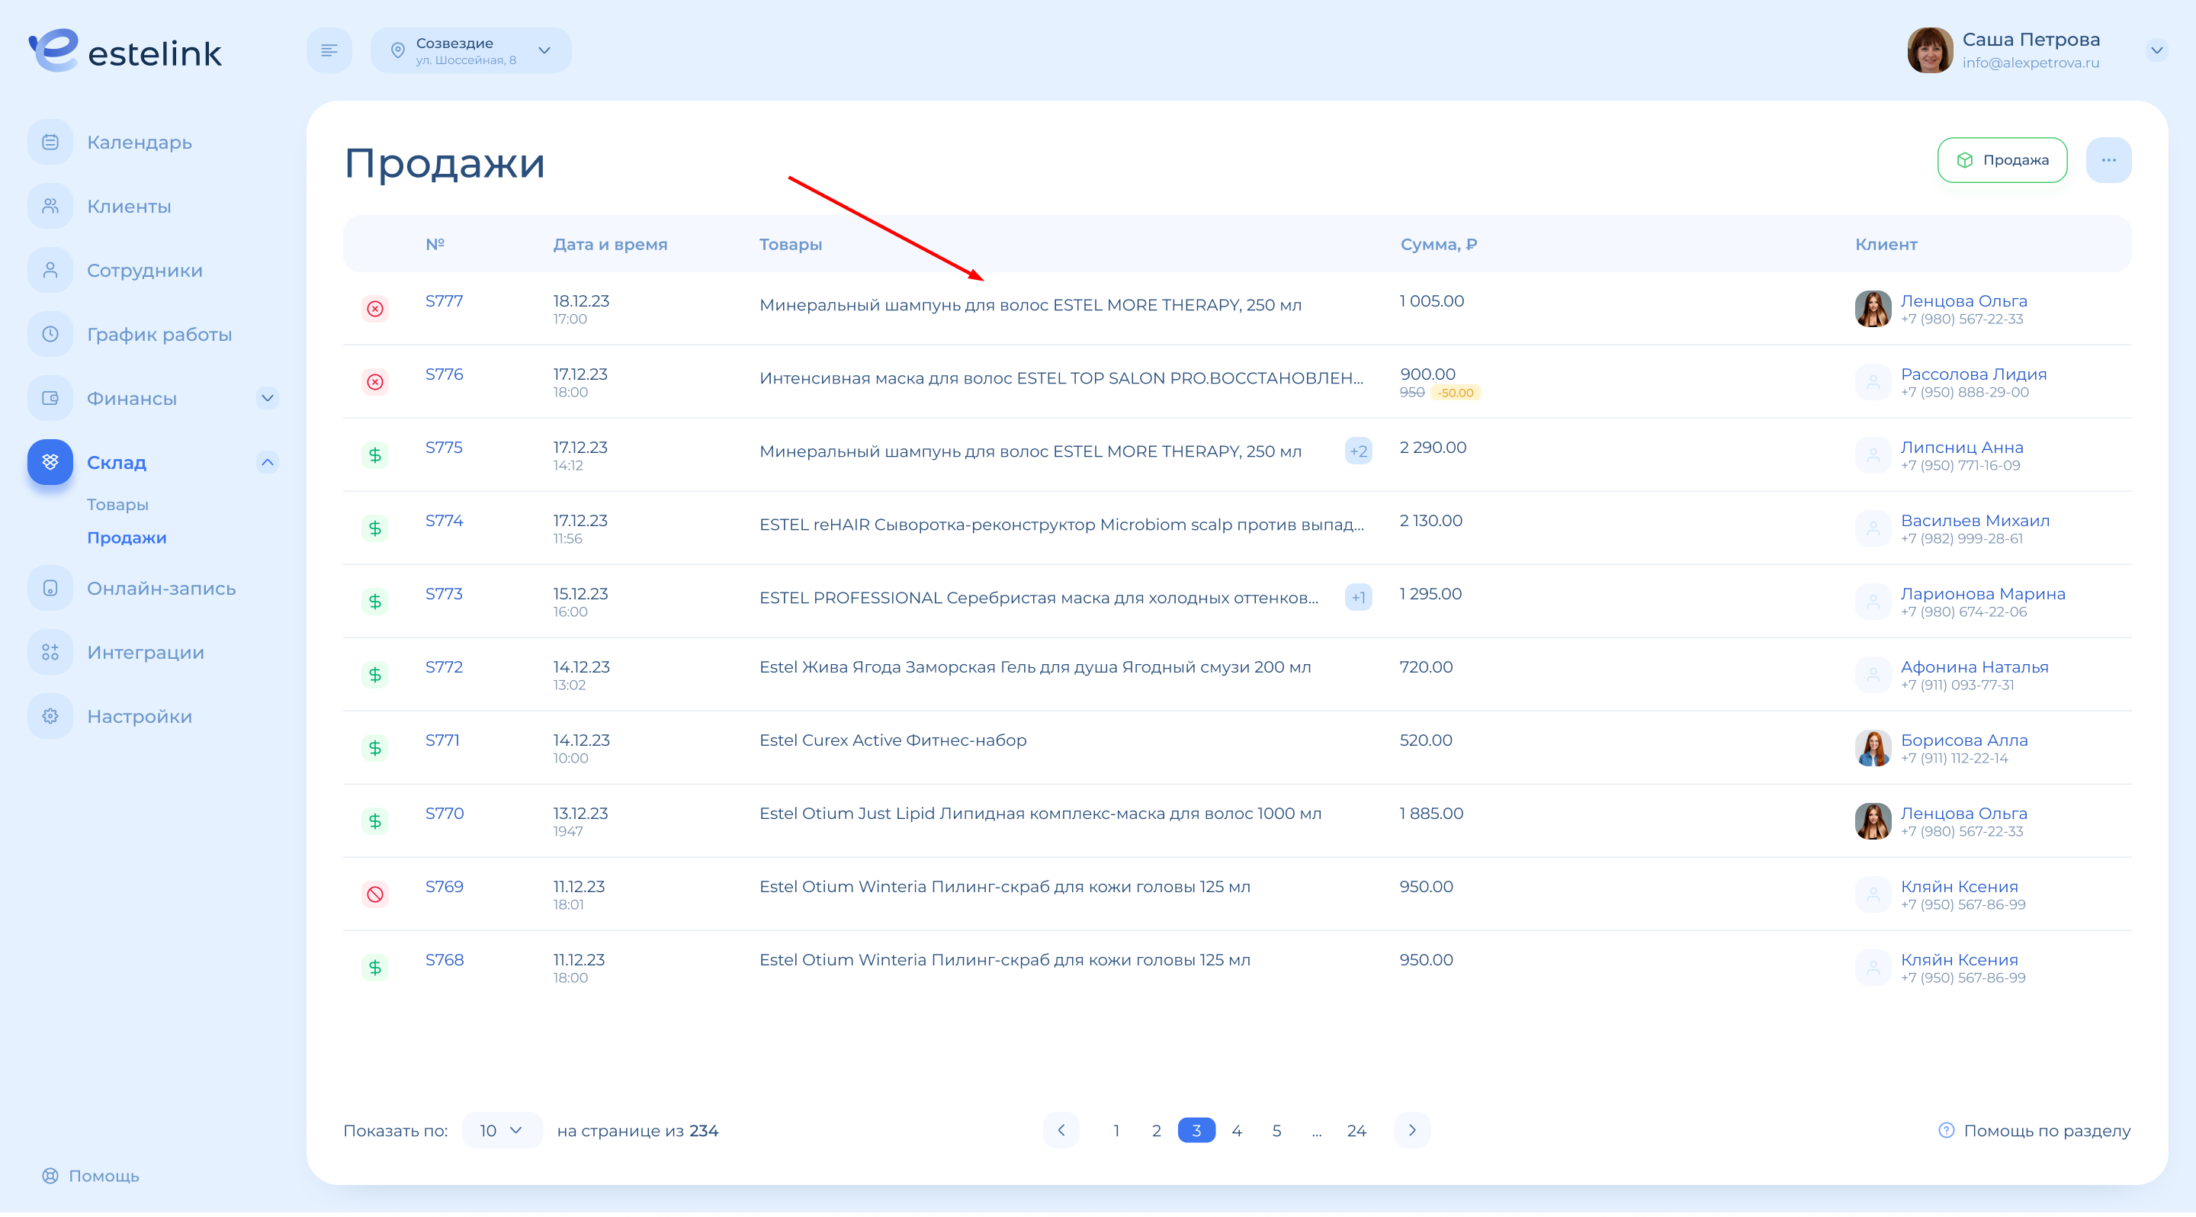Go to next page arrow
This screenshot has height=1217, width=2196.
coord(1412,1130)
